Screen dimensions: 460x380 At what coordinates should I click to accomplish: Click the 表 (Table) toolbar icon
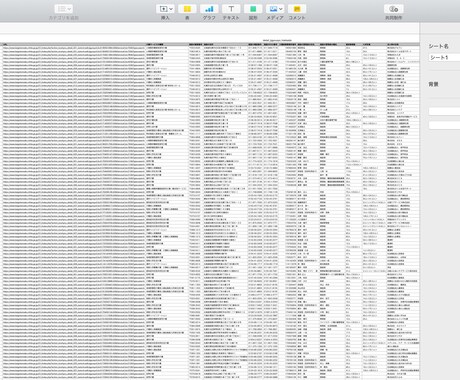(187, 9)
